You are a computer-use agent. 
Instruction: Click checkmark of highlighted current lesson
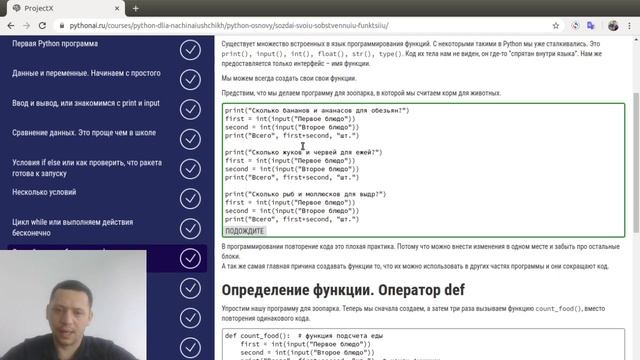(190, 258)
